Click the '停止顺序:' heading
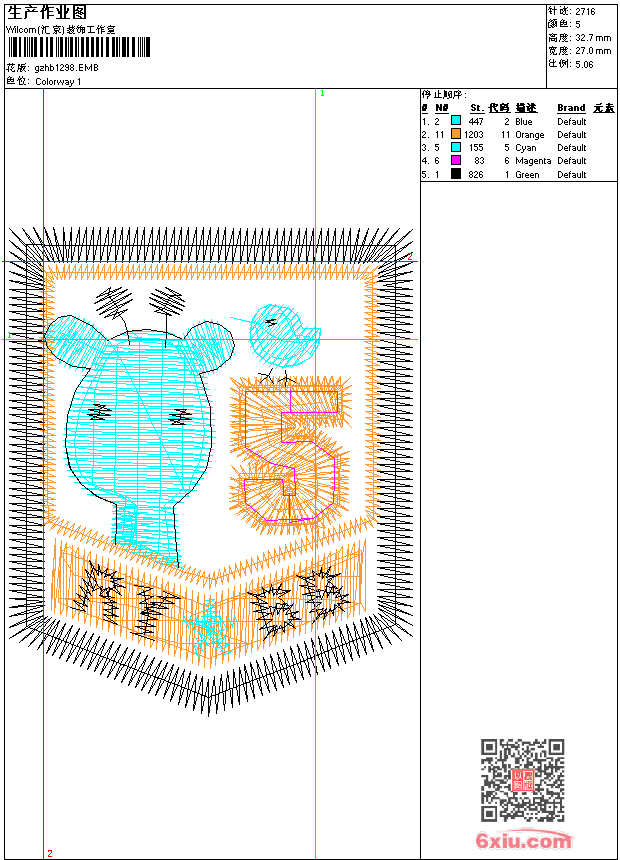The image size is (620, 860). pyautogui.click(x=444, y=94)
